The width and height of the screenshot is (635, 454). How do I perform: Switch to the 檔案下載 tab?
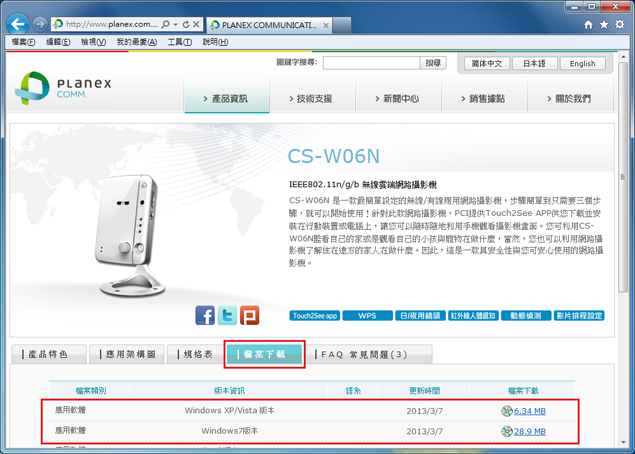[x=264, y=354]
